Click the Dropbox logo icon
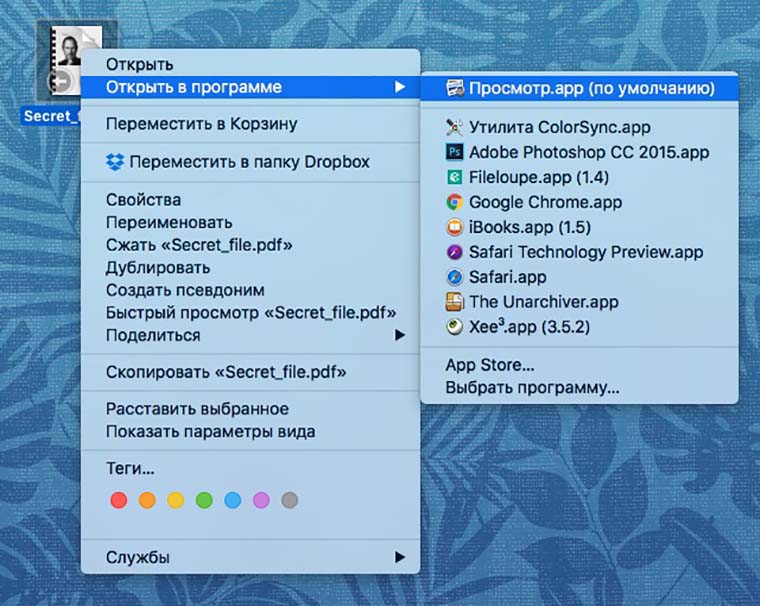 (x=115, y=162)
